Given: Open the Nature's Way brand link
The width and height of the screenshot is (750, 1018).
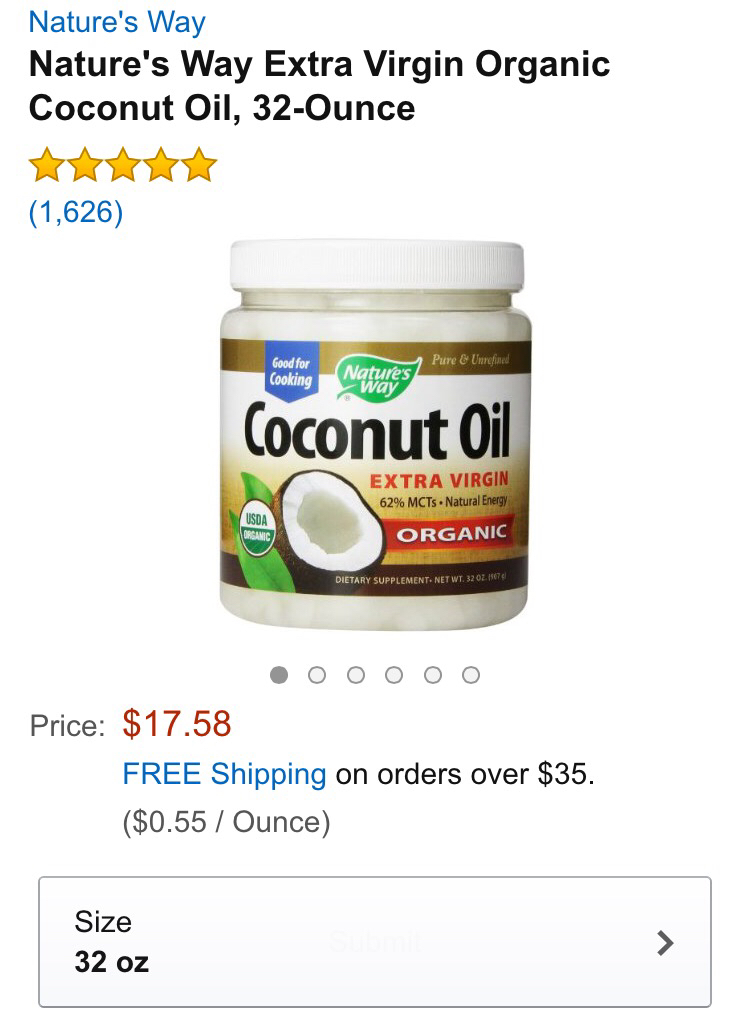Looking at the screenshot, I should point(117,22).
